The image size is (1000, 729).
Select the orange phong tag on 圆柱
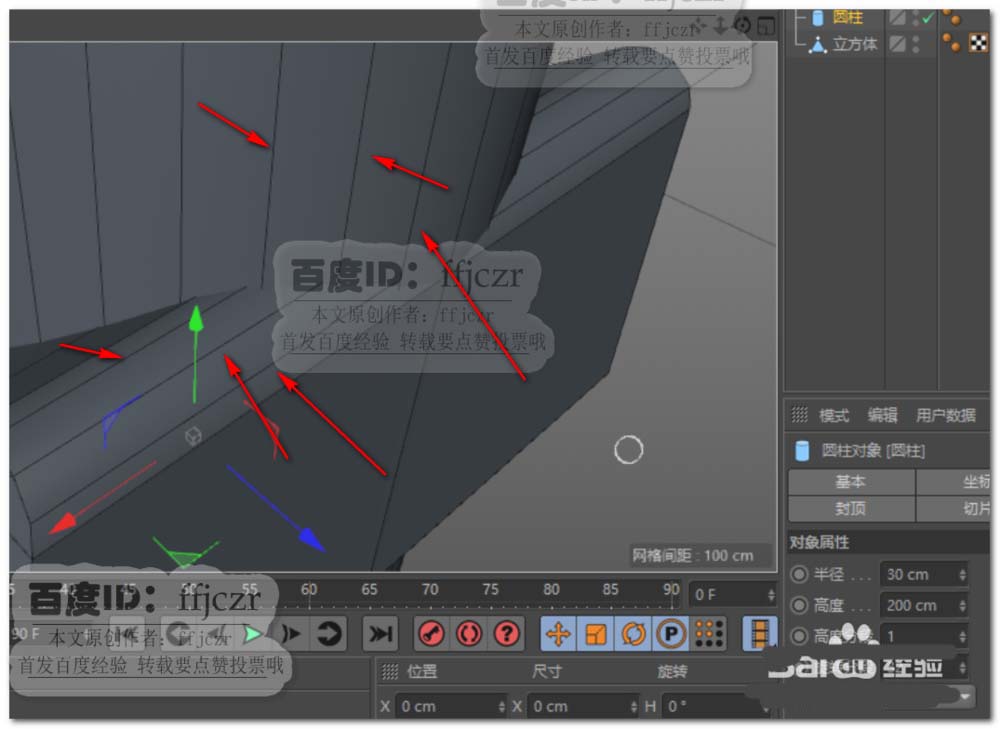[952, 17]
